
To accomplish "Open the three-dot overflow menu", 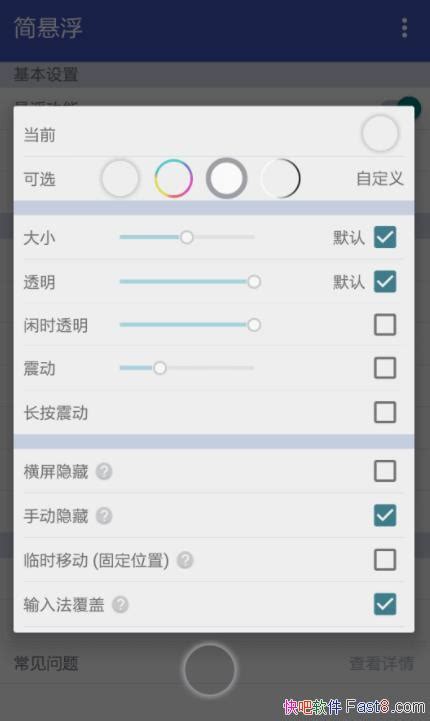I will coord(404,28).
